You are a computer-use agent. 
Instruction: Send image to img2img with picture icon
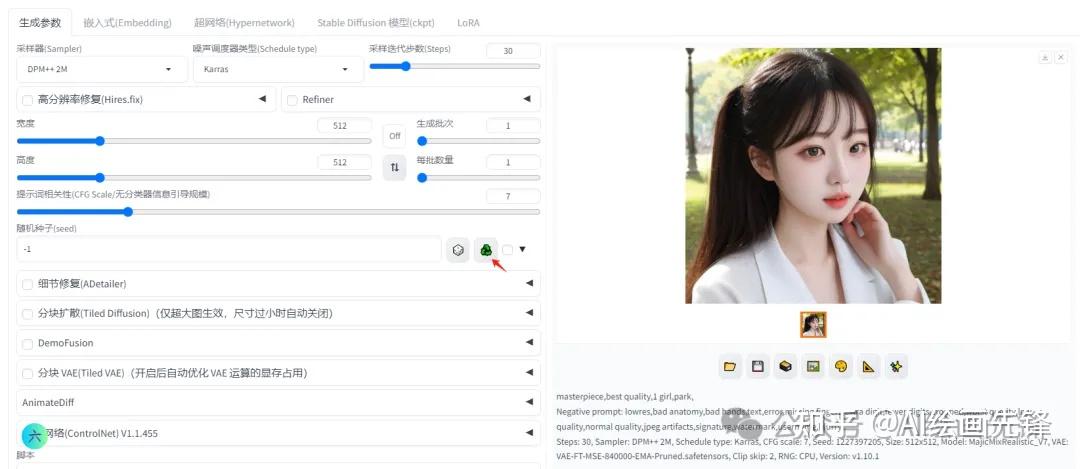[x=813, y=366]
